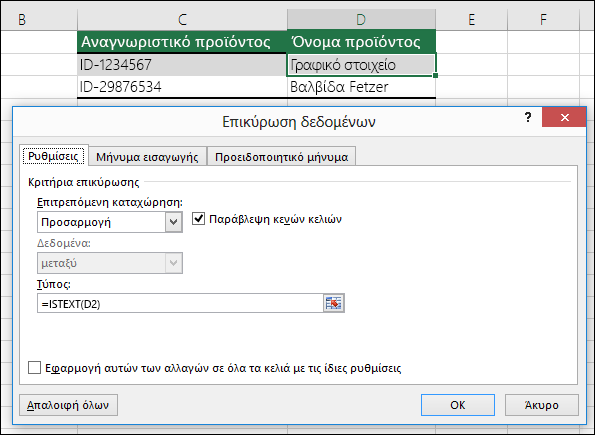Open the Προσαρμογή dropdown arrow
This screenshot has height=435, width=595.
(x=174, y=222)
